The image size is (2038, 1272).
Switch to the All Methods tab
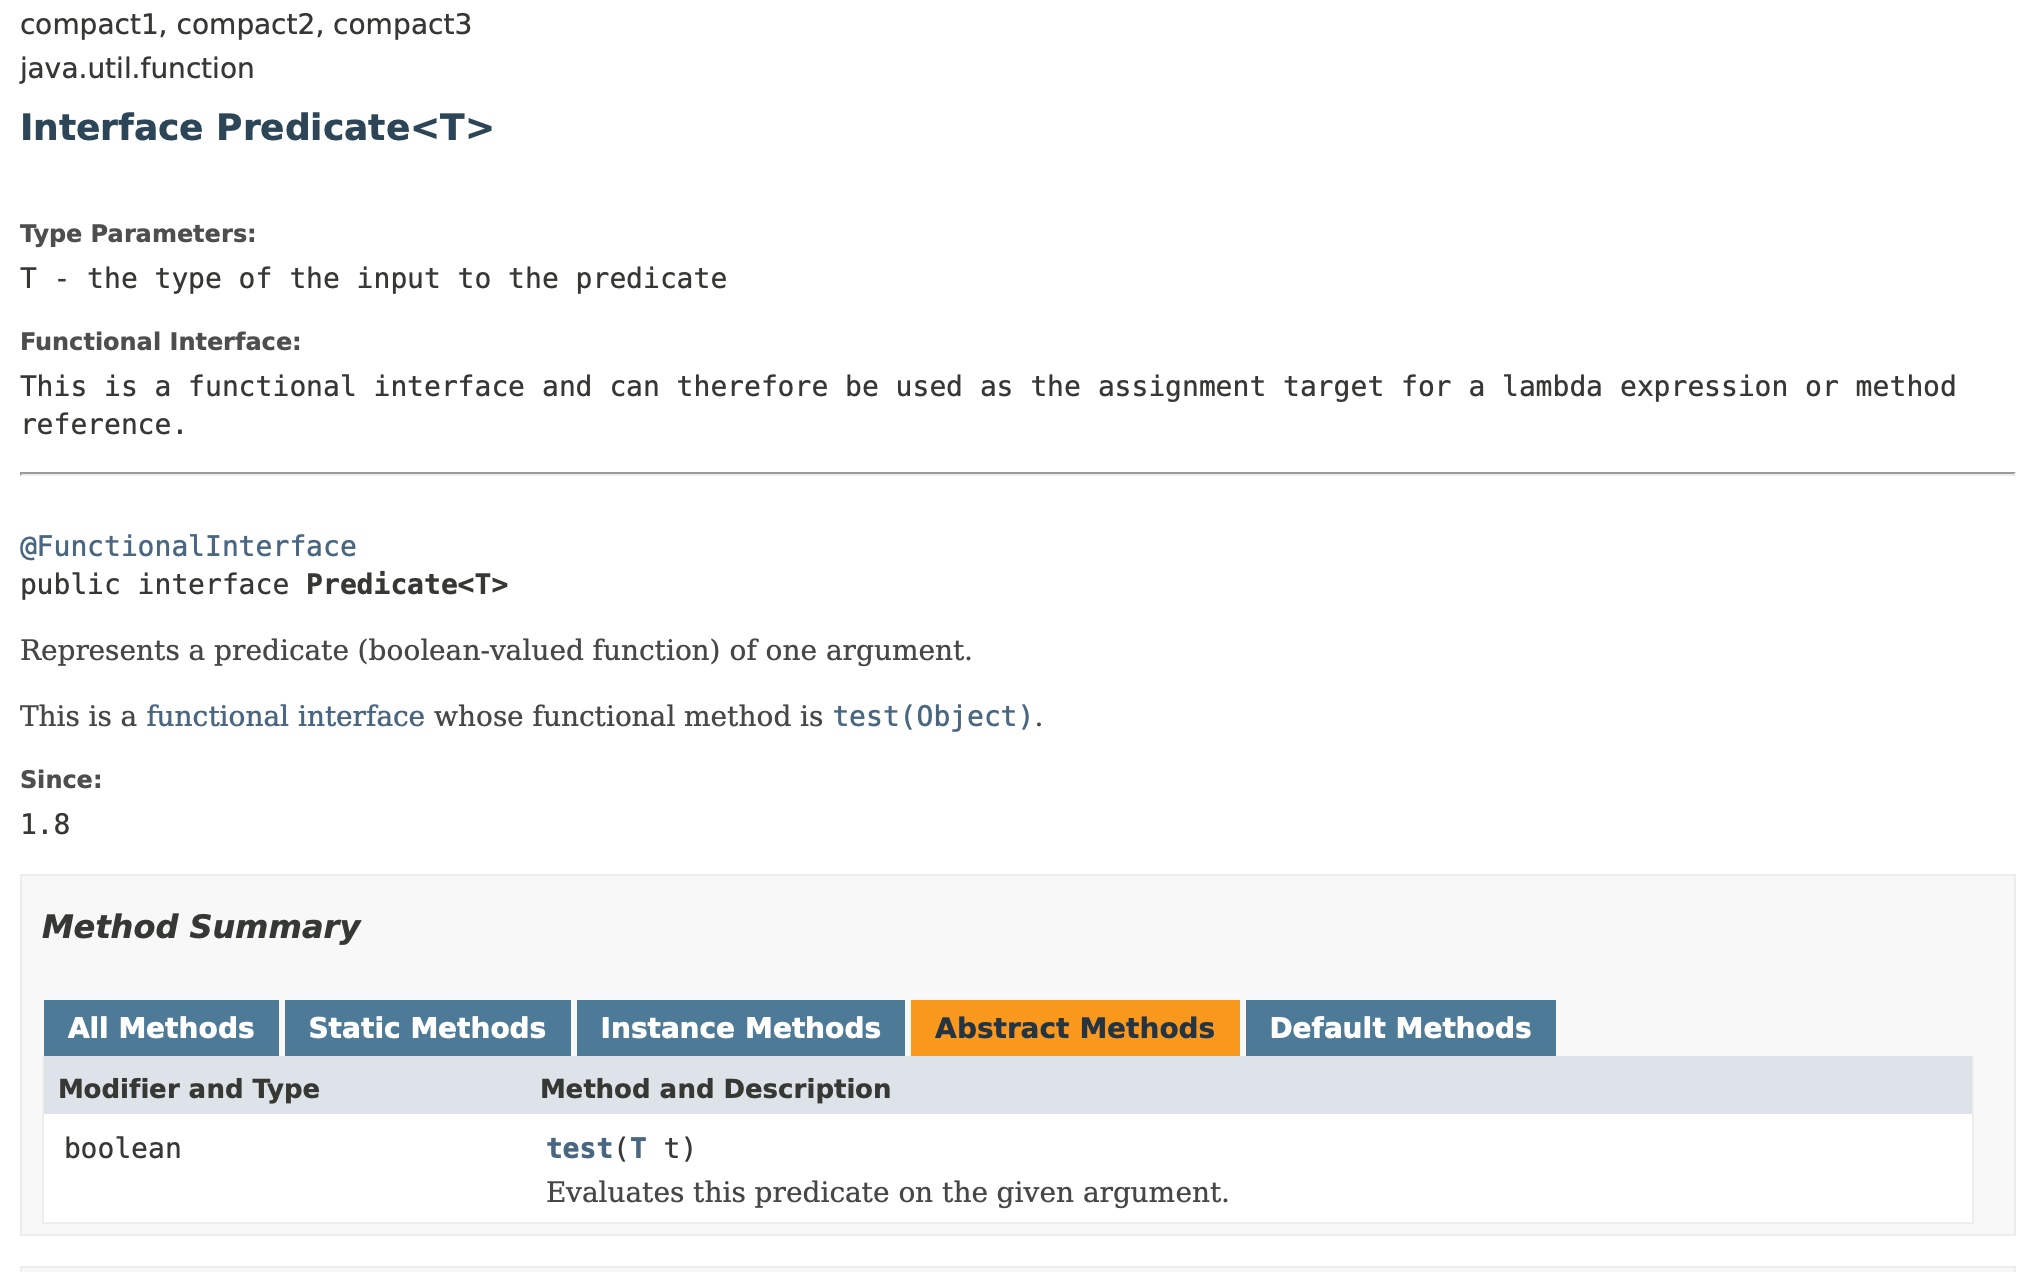point(161,1028)
